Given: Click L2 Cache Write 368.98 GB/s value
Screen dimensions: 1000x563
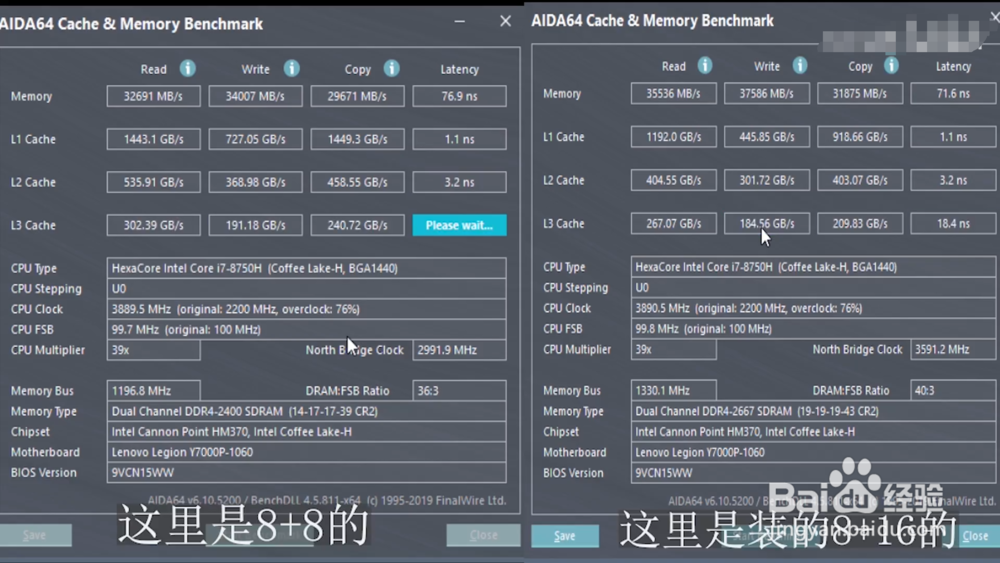Looking at the screenshot, I should click(x=255, y=182).
